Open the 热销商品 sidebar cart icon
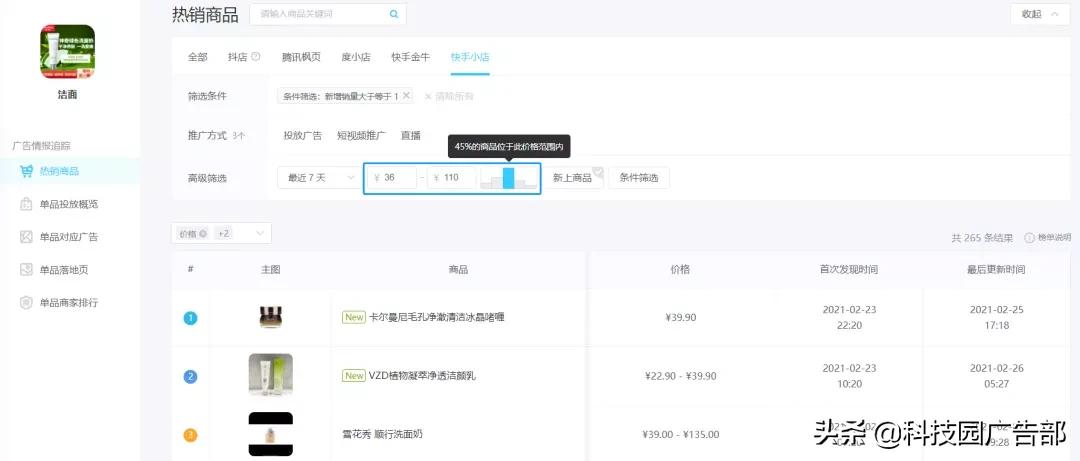Viewport: 1080px width, 461px height. 26,172
